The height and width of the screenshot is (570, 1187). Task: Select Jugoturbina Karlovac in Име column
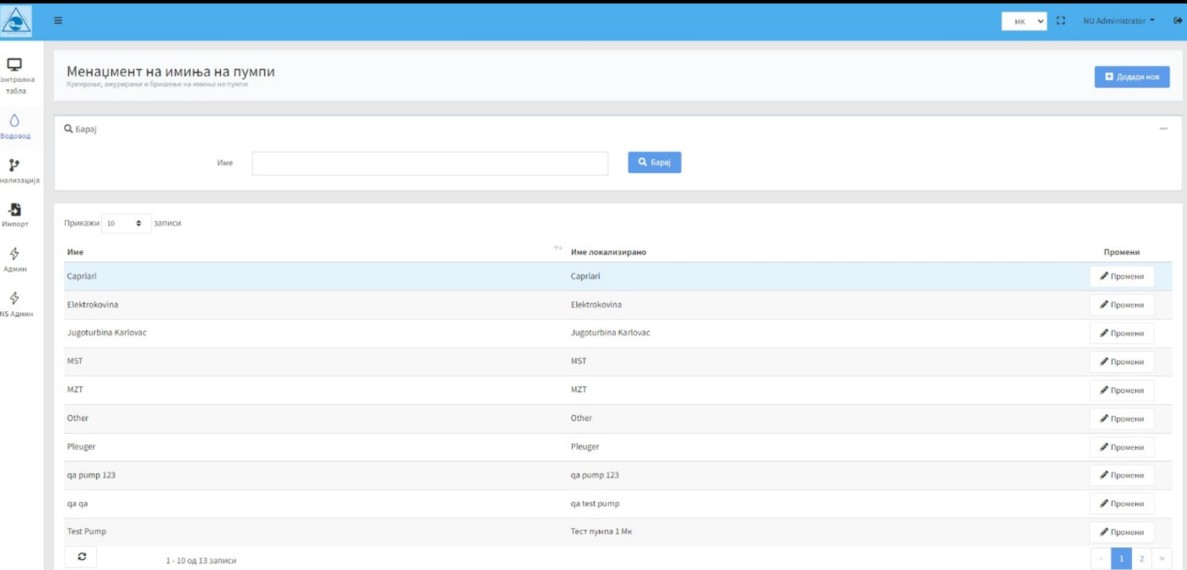click(x=106, y=333)
